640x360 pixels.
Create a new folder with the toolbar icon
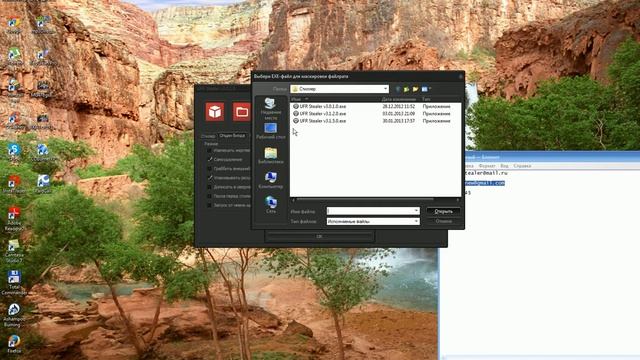pyautogui.click(x=416, y=89)
